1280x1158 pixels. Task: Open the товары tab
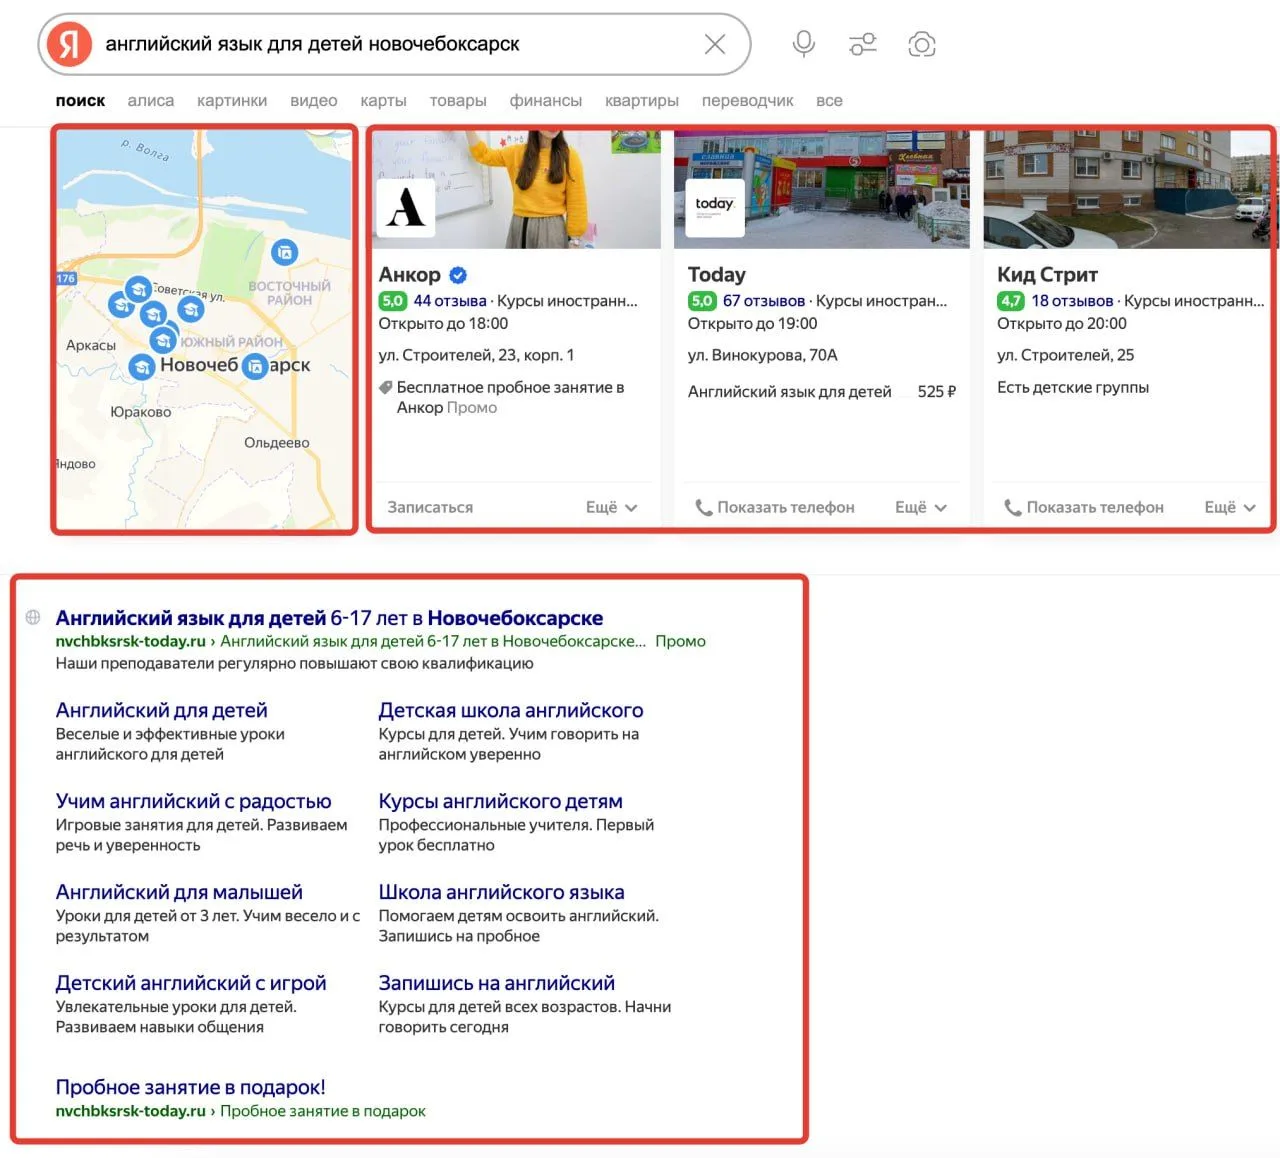tap(458, 100)
